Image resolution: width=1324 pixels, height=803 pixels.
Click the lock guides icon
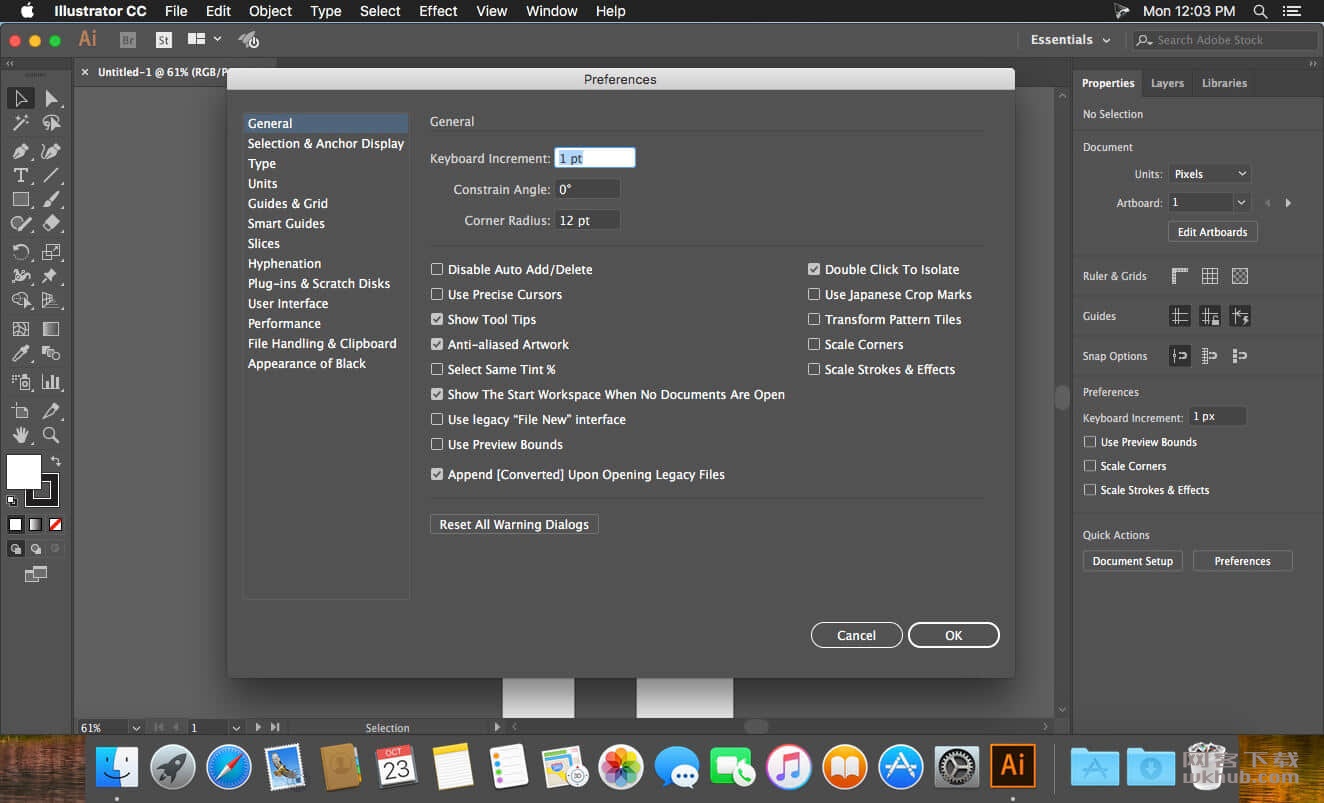click(1210, 316)
